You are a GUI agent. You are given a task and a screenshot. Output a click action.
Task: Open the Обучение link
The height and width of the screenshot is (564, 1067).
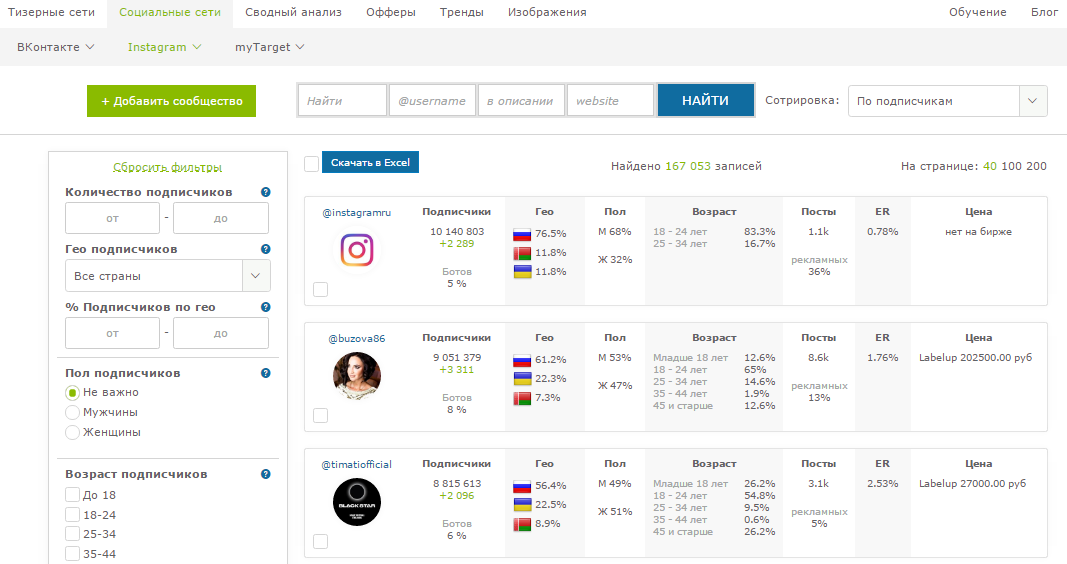978,12
